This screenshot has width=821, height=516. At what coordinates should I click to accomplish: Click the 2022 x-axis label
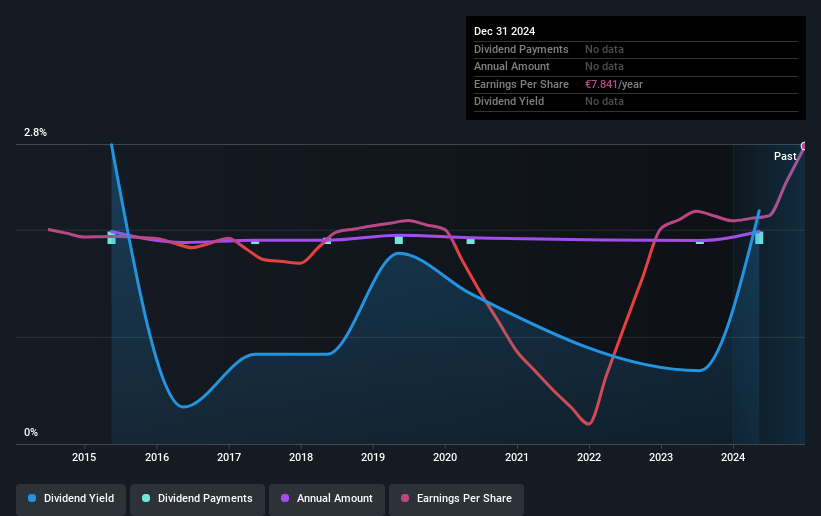click(589, 457)
